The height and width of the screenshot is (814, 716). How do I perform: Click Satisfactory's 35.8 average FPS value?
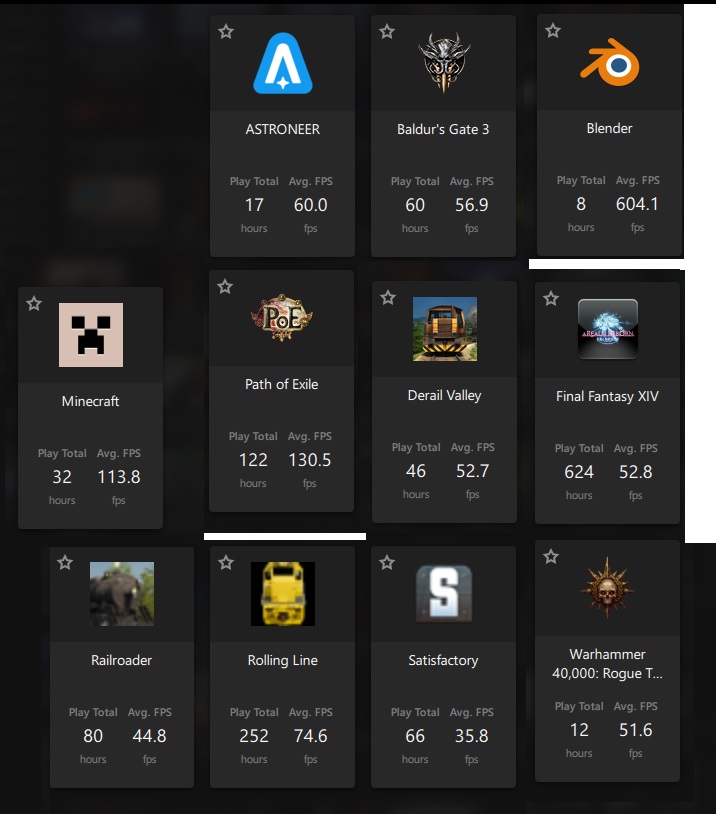471,736
